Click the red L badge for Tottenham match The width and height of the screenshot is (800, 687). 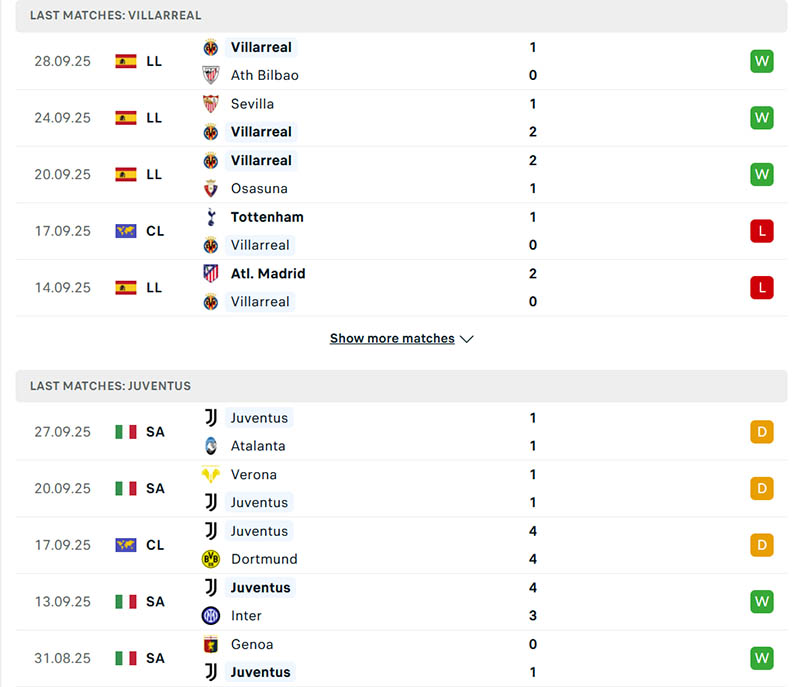tap(762, 231)
